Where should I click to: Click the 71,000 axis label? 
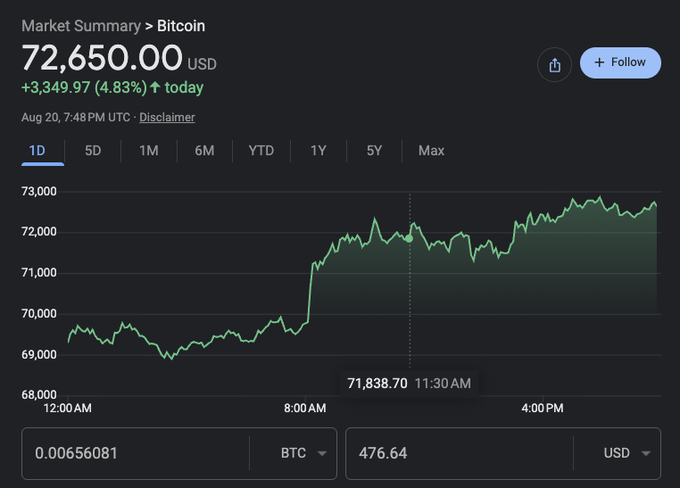click(39, 273)
